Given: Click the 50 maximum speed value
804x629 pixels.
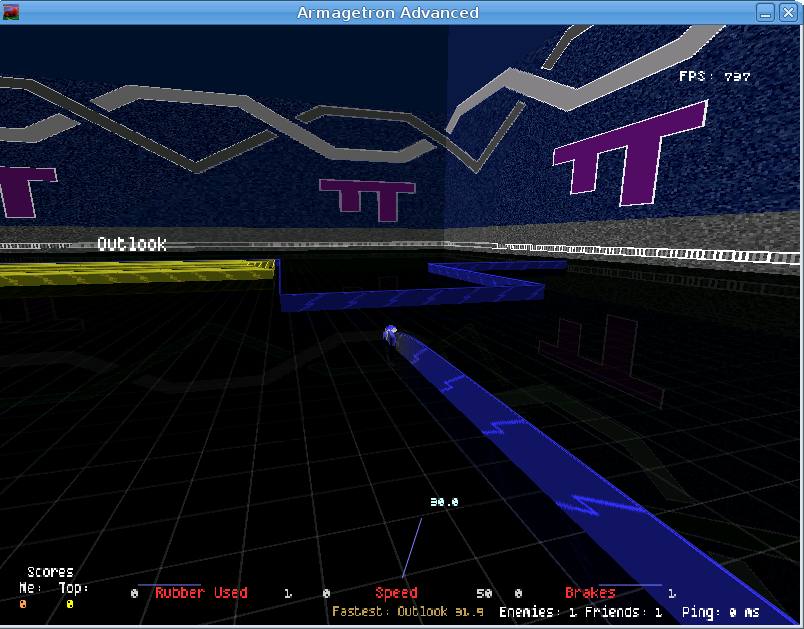Looking at the screenshot, I should pyautogui.click(x=484, y=593).
